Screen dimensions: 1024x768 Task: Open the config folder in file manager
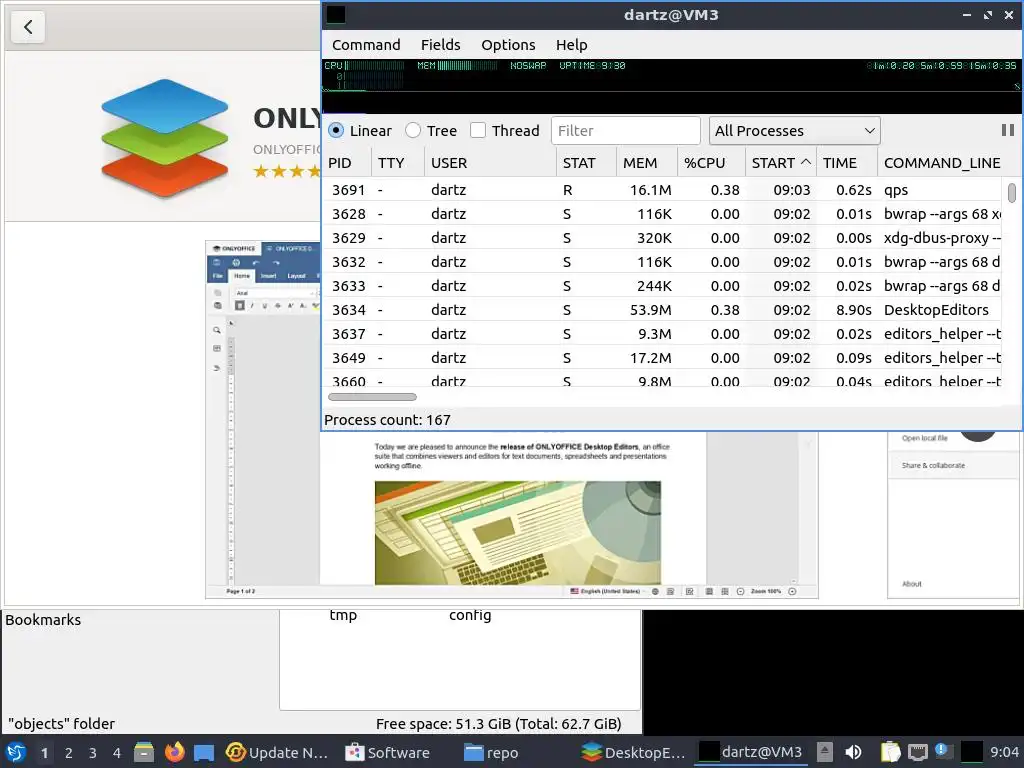tap(470, 615)
